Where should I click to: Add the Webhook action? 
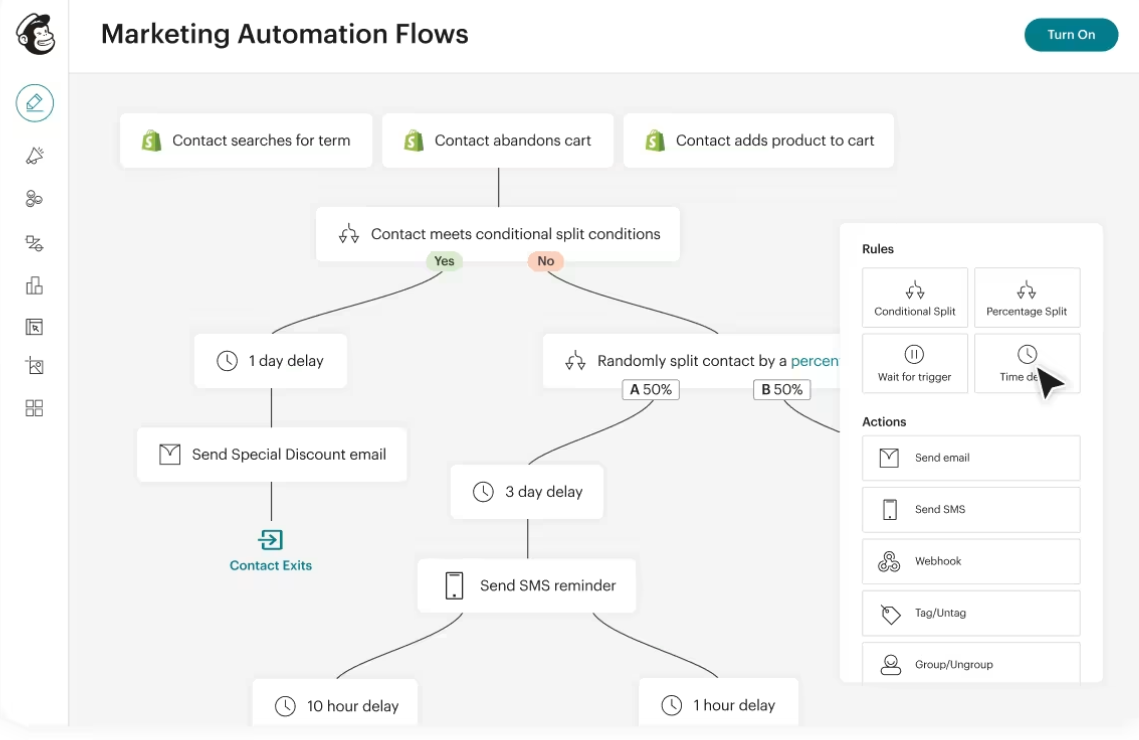(x=970, y=561)
